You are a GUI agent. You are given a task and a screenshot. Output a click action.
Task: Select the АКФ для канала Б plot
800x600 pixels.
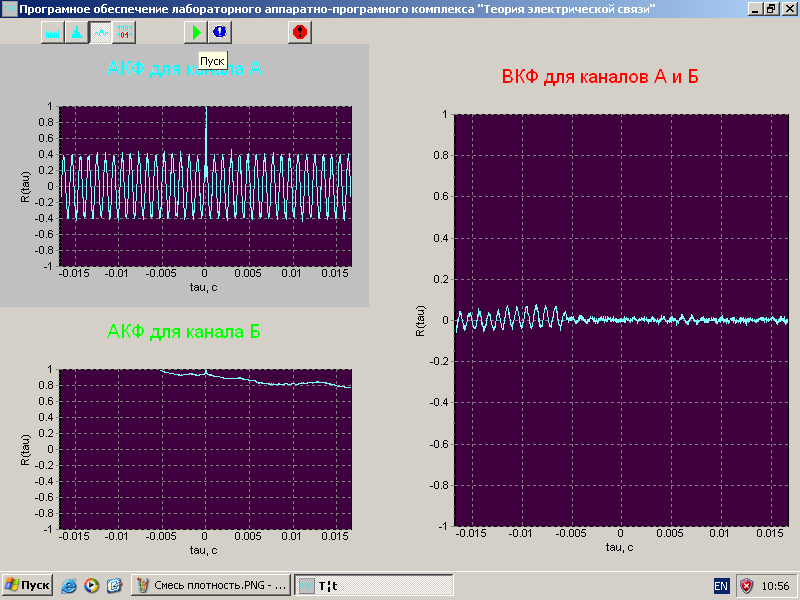(x=206, y=449)
